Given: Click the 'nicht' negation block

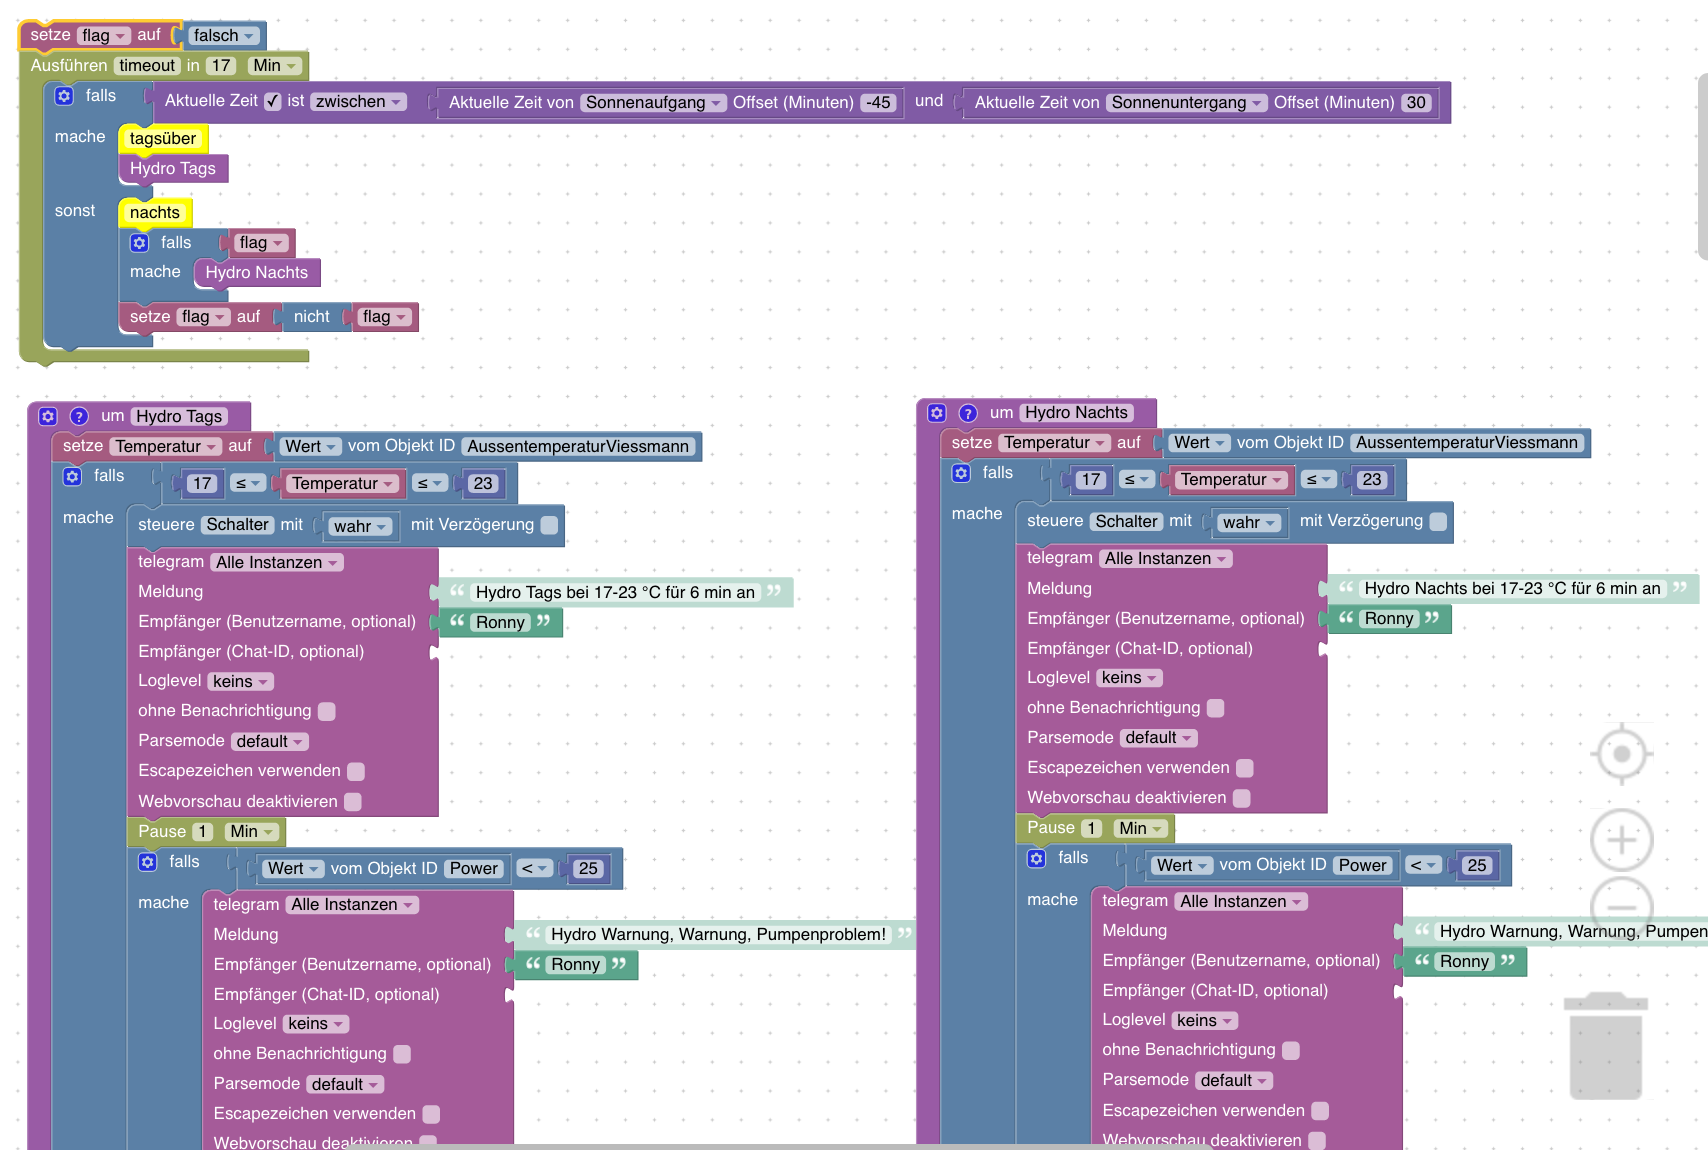Looking at the screenshot, I should pyautogui.click(x=312, y=317).
